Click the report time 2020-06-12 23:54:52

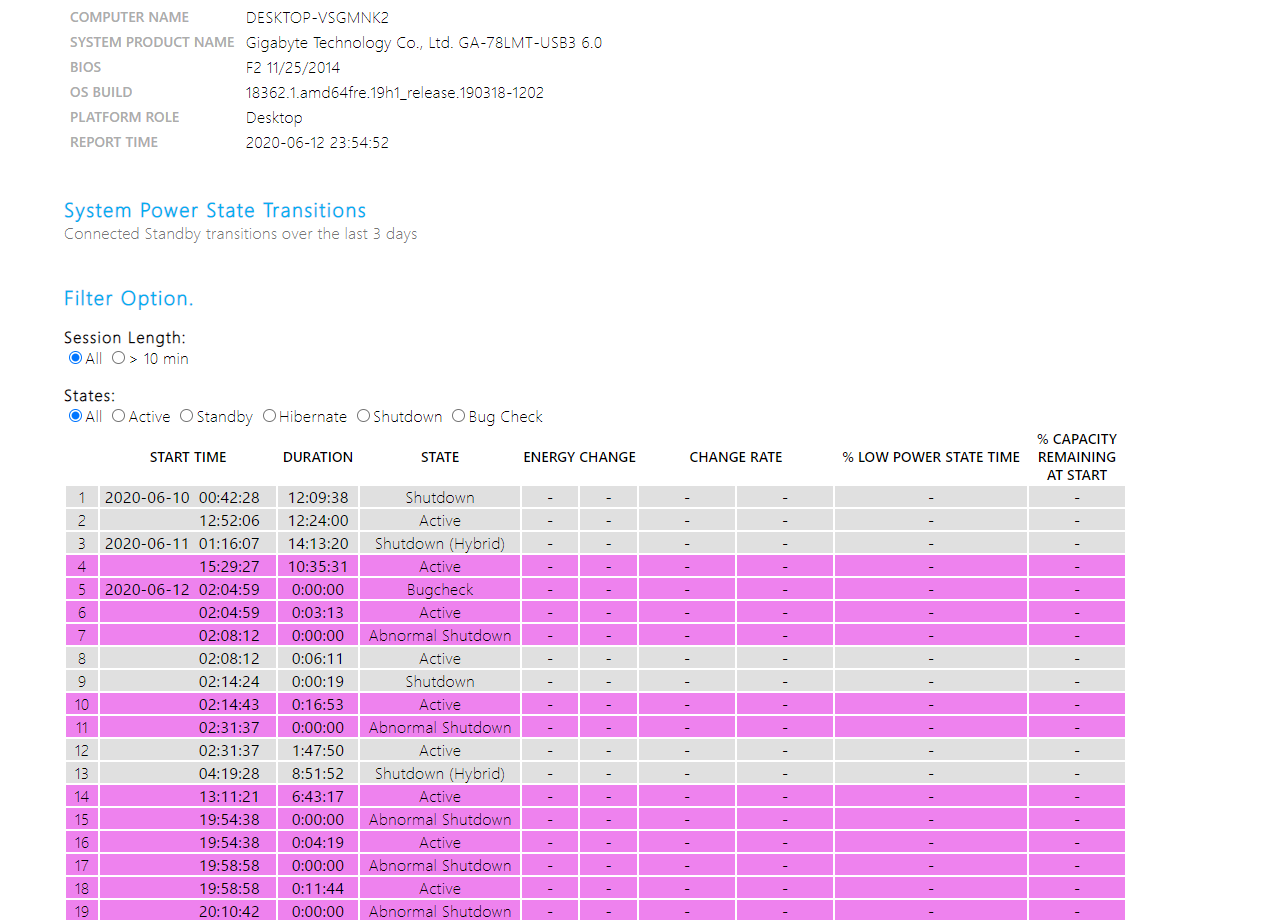point(317,143)
